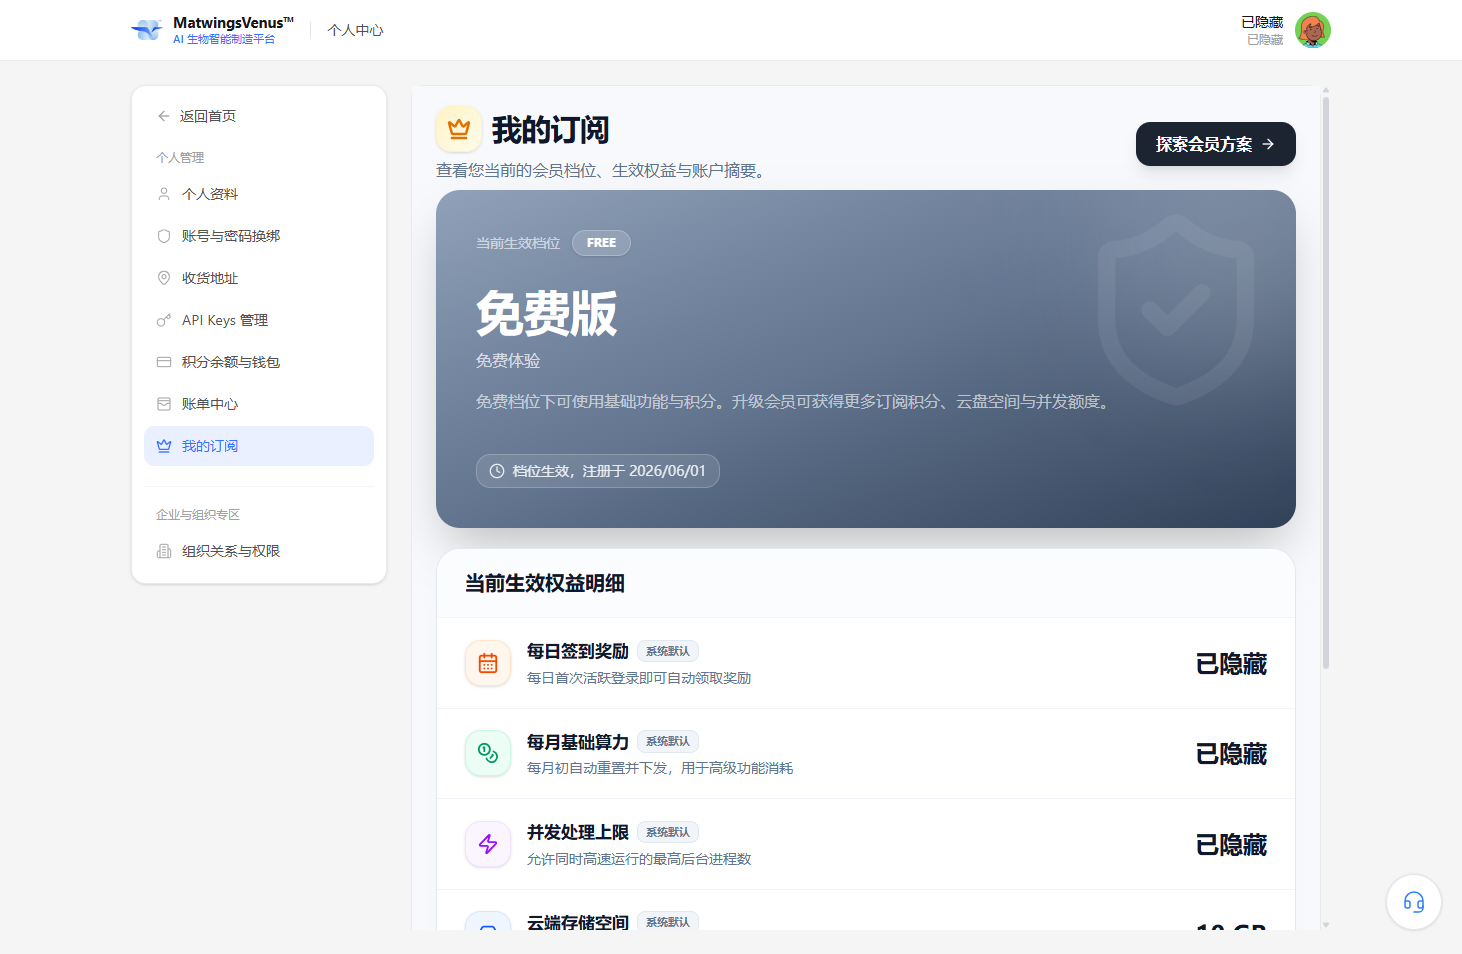Click the card icon for 积分余额与钱包
Viewport: 1462px width, 954px height.
pyautogui.click(x=164, y=362)
